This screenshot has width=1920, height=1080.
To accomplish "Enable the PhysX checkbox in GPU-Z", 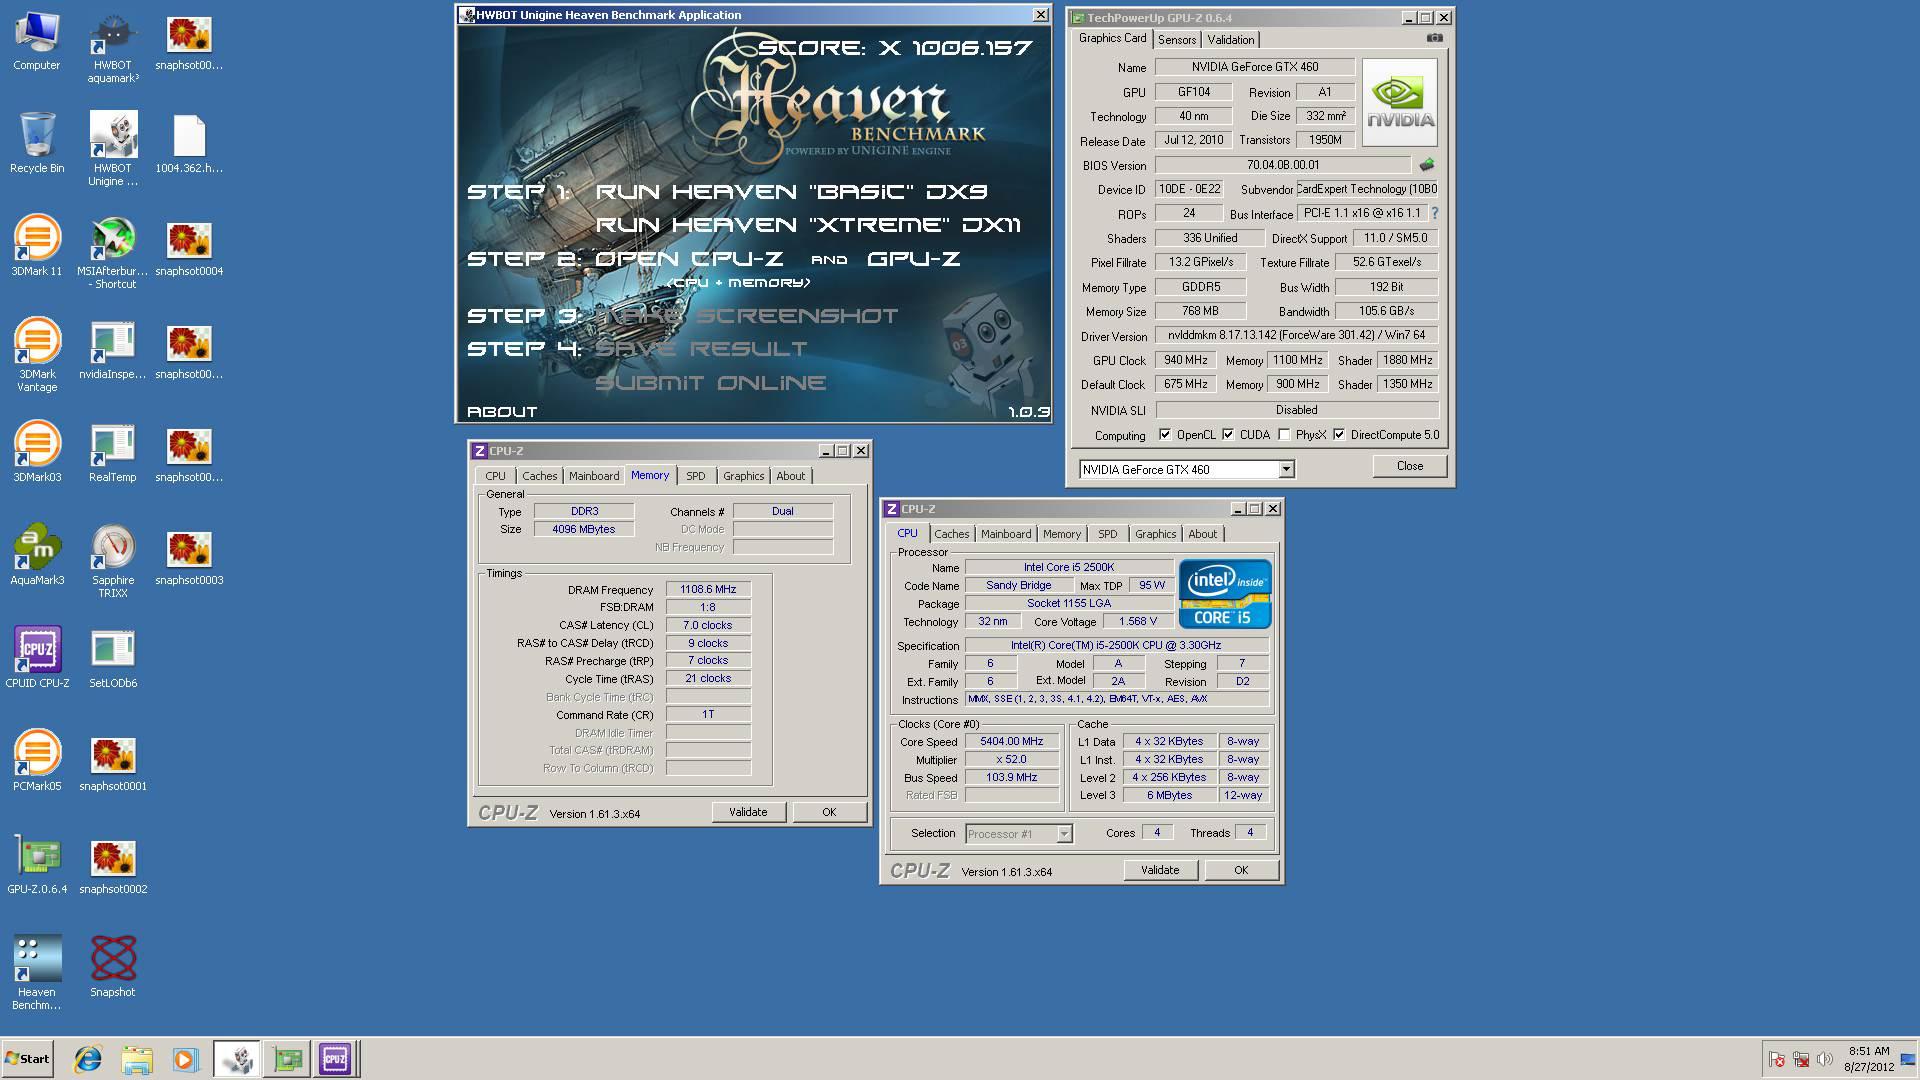I will [1284, 434].
